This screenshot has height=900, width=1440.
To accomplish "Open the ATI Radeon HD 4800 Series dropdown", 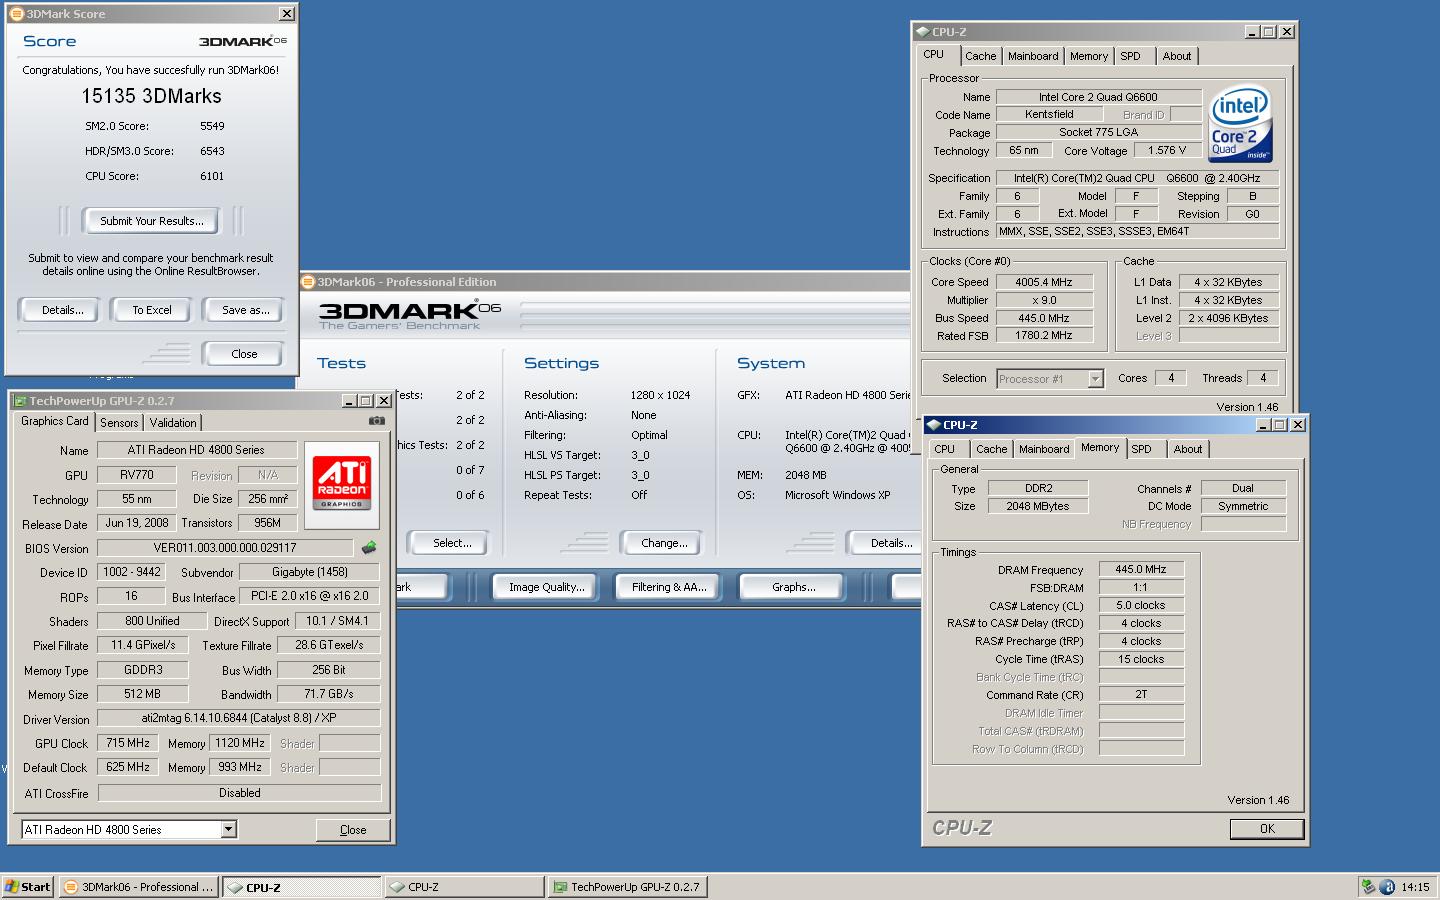I will pyautogui.click(x=228, y=829).
